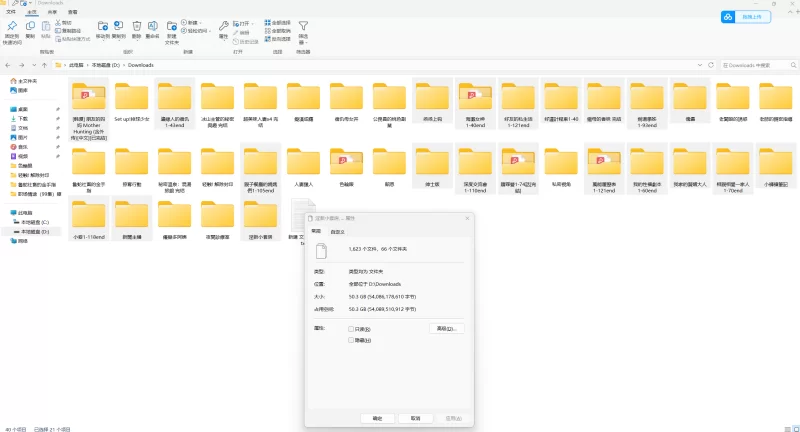Click the Pin to Quick access icon
Image resolution: width=800 pixels, height=432 pixels.
coord(12,26)
